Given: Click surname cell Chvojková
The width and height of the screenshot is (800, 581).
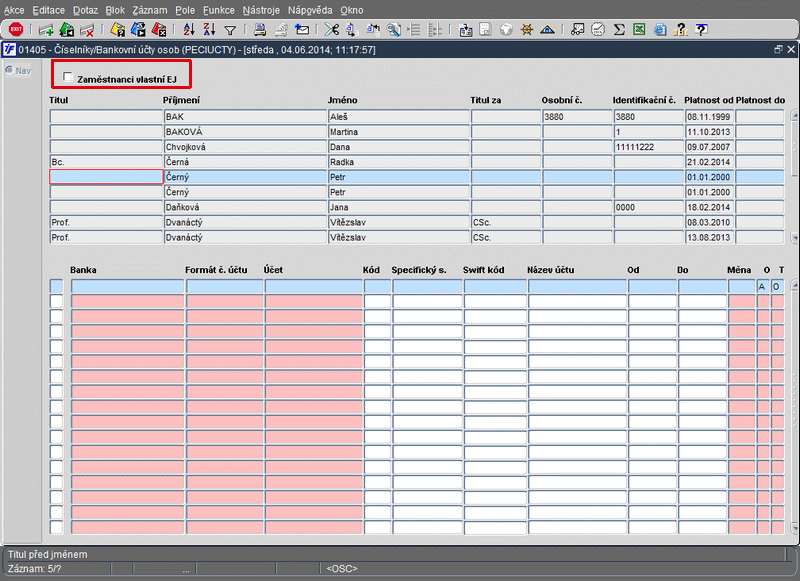Looking at the screenshot, I should 245,147.
